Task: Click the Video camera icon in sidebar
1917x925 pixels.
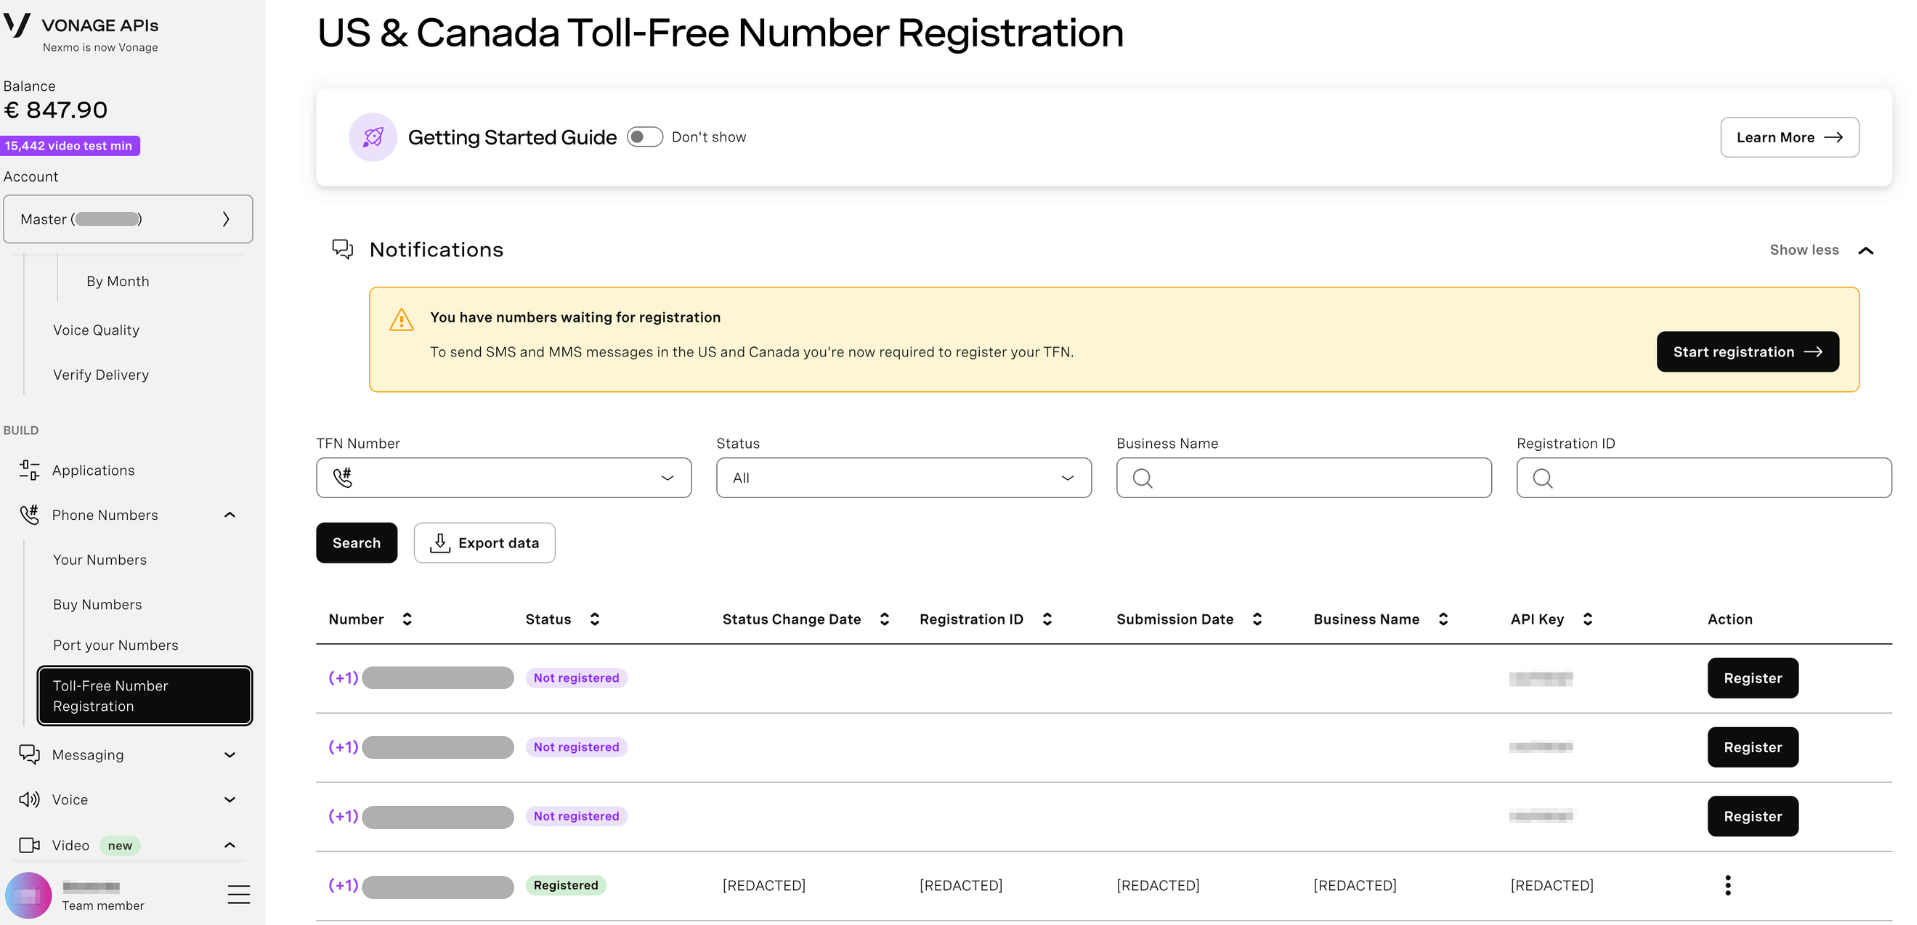Action: 30,845
